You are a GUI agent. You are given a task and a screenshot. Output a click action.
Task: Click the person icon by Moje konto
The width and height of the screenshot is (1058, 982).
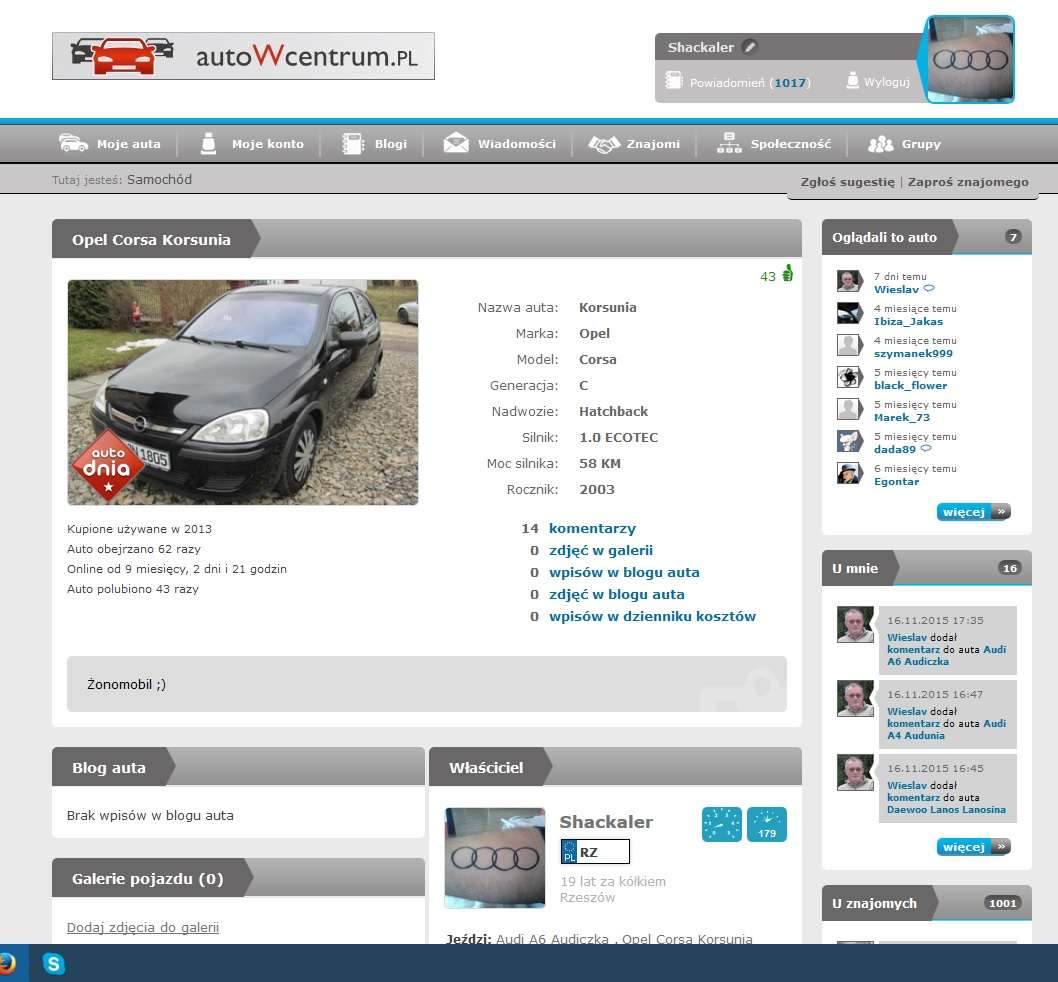(x=208, y=143)
